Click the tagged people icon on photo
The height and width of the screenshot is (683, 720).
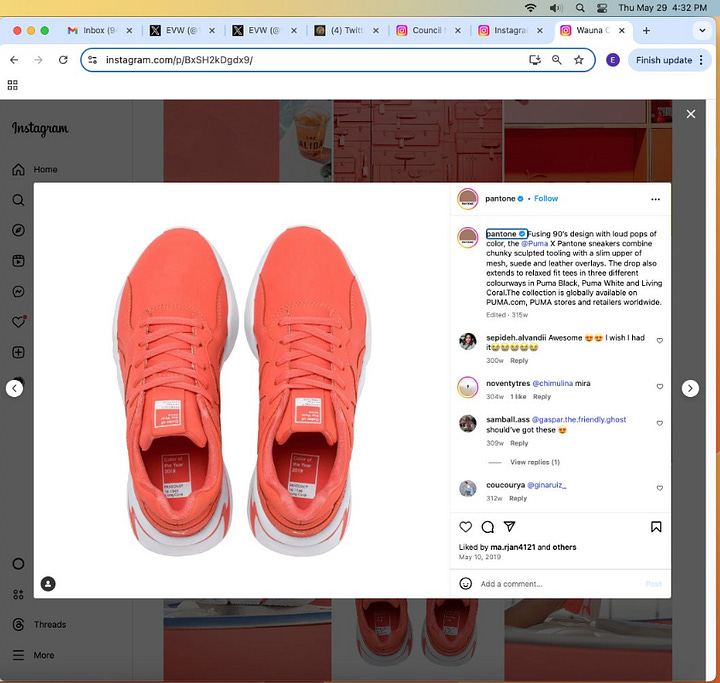(x=48, y=584)
